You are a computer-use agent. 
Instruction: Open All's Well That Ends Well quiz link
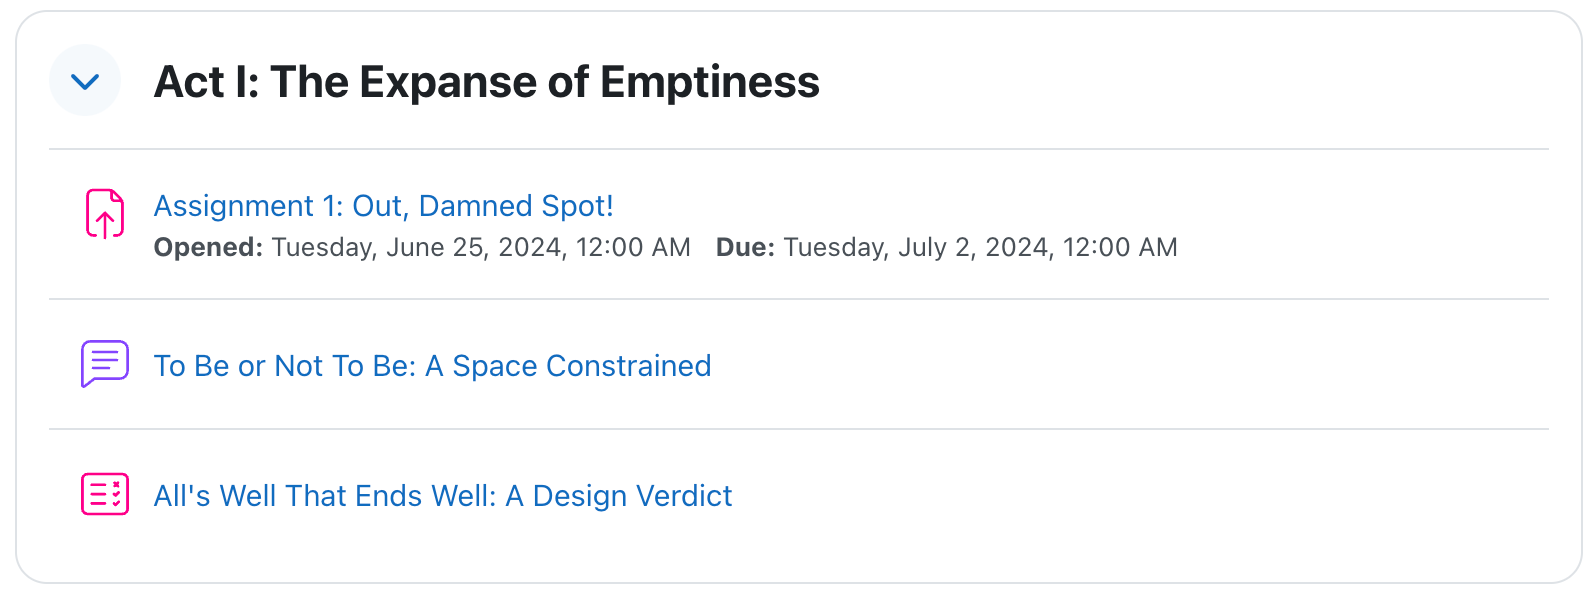[x=443, y=496]
